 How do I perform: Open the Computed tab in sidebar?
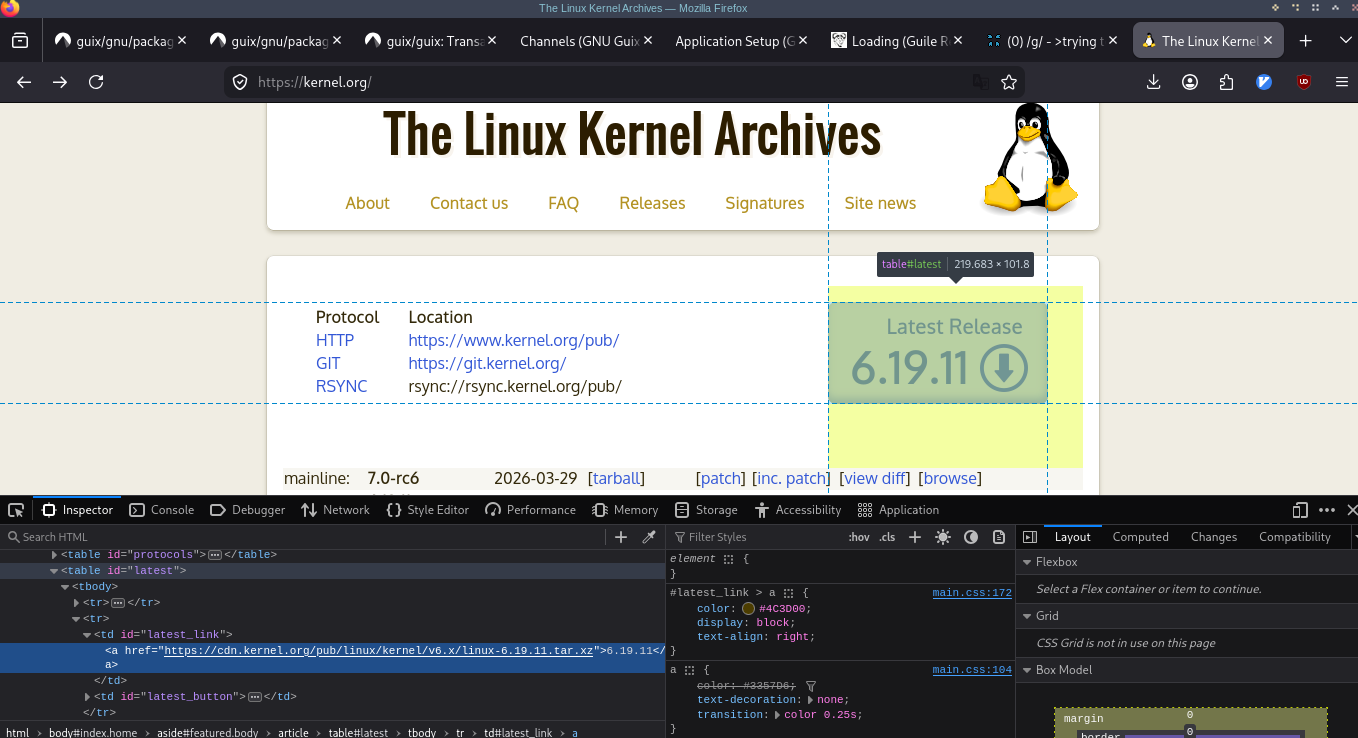[x=1140, y=537]
